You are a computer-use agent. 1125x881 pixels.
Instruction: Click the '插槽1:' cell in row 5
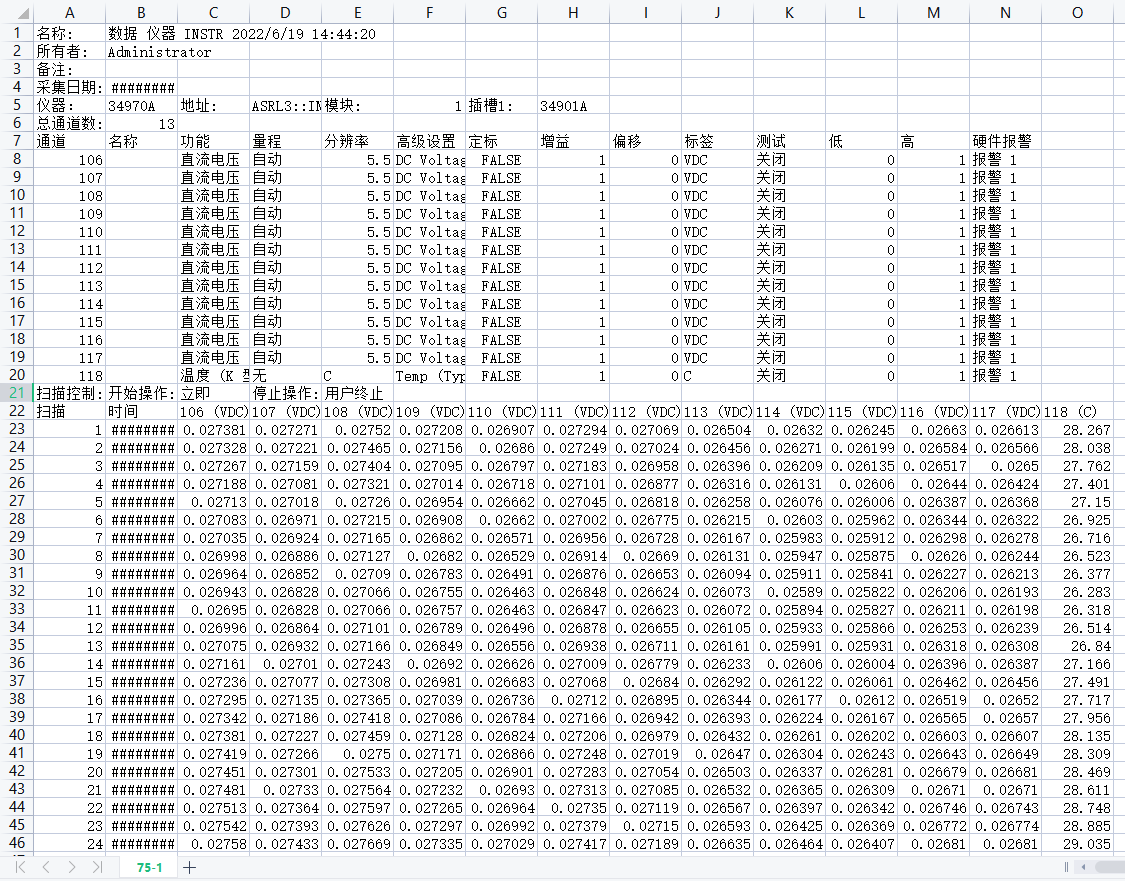(x=502, y=105)
